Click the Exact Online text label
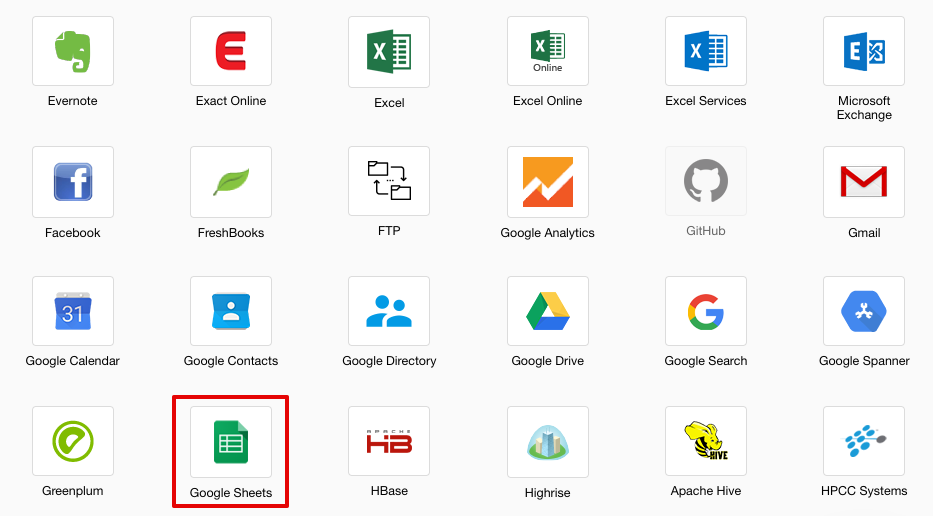This screenshot has height=516, width=933. [x=231, y=101]
